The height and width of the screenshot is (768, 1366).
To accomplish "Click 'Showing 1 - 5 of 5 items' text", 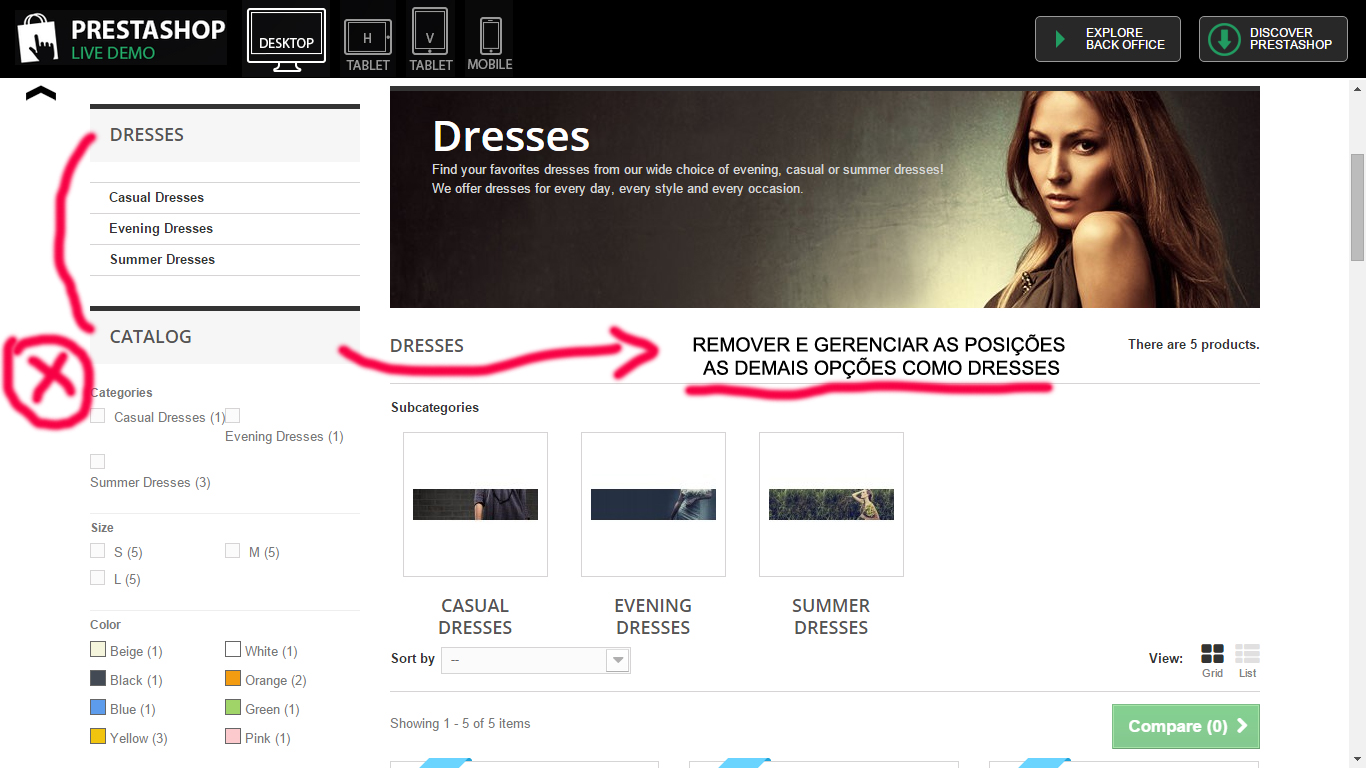I will pos(460,724).
